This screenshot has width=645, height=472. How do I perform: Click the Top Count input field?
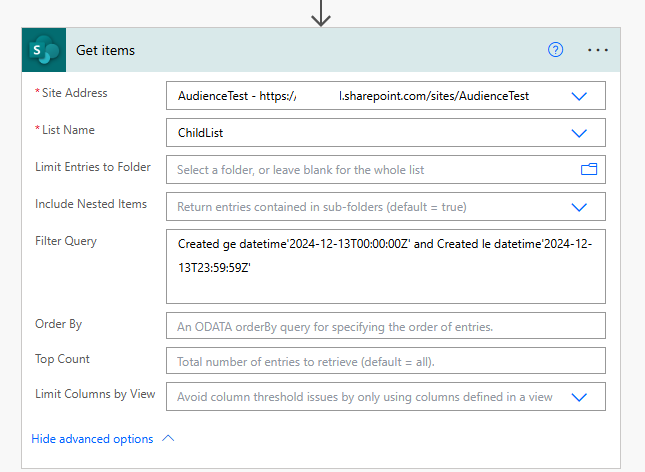point(385,361)
